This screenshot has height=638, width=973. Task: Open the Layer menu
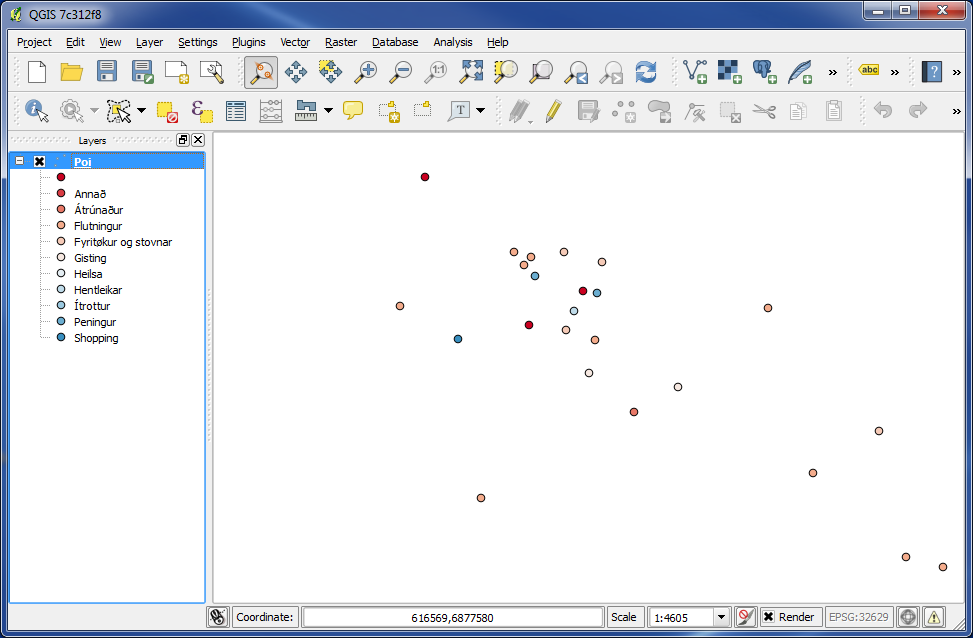tap(149, 42)
